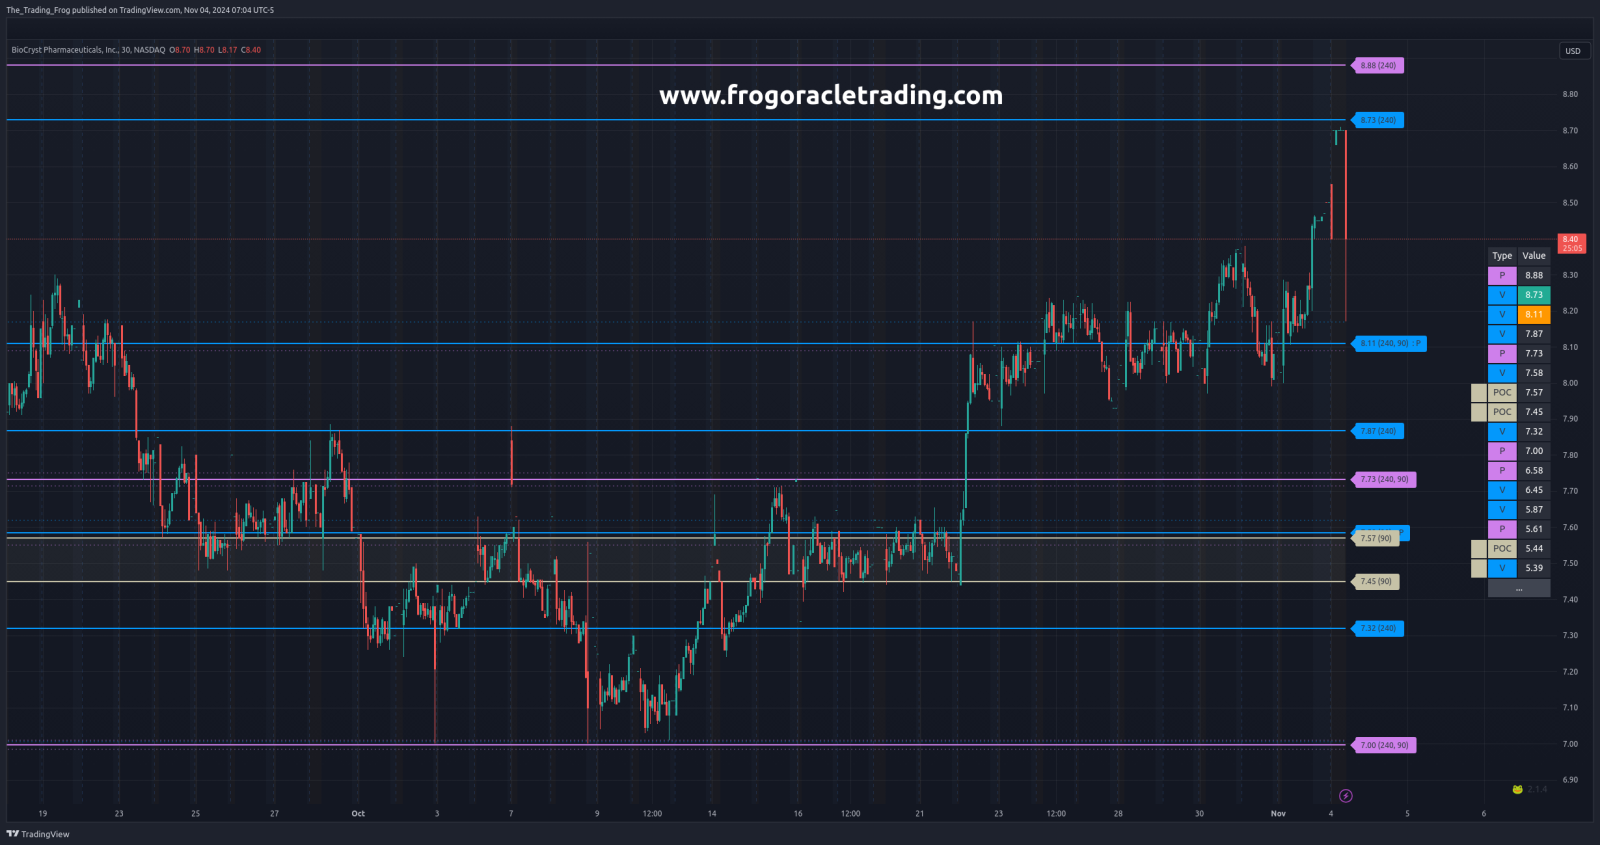The width and height of the screenshot is (1600, 845).
Task: Expand the table's "..." more rows cell
Action: 1519,588
